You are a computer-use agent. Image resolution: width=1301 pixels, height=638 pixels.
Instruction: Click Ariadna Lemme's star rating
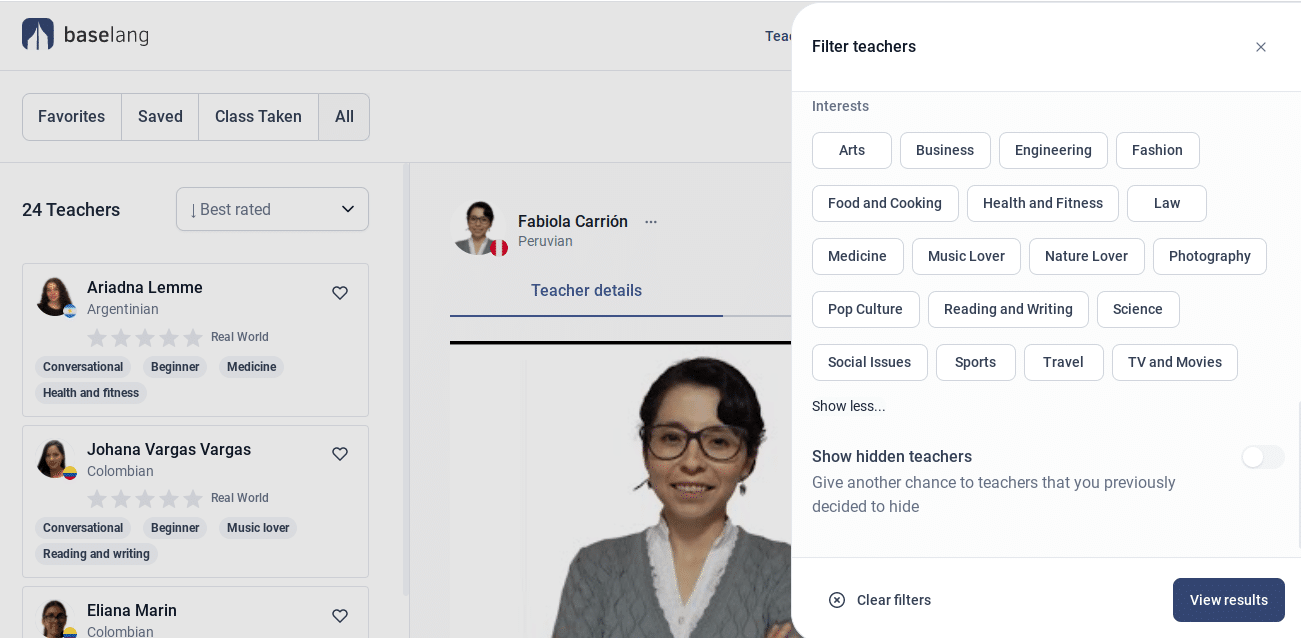145,338
